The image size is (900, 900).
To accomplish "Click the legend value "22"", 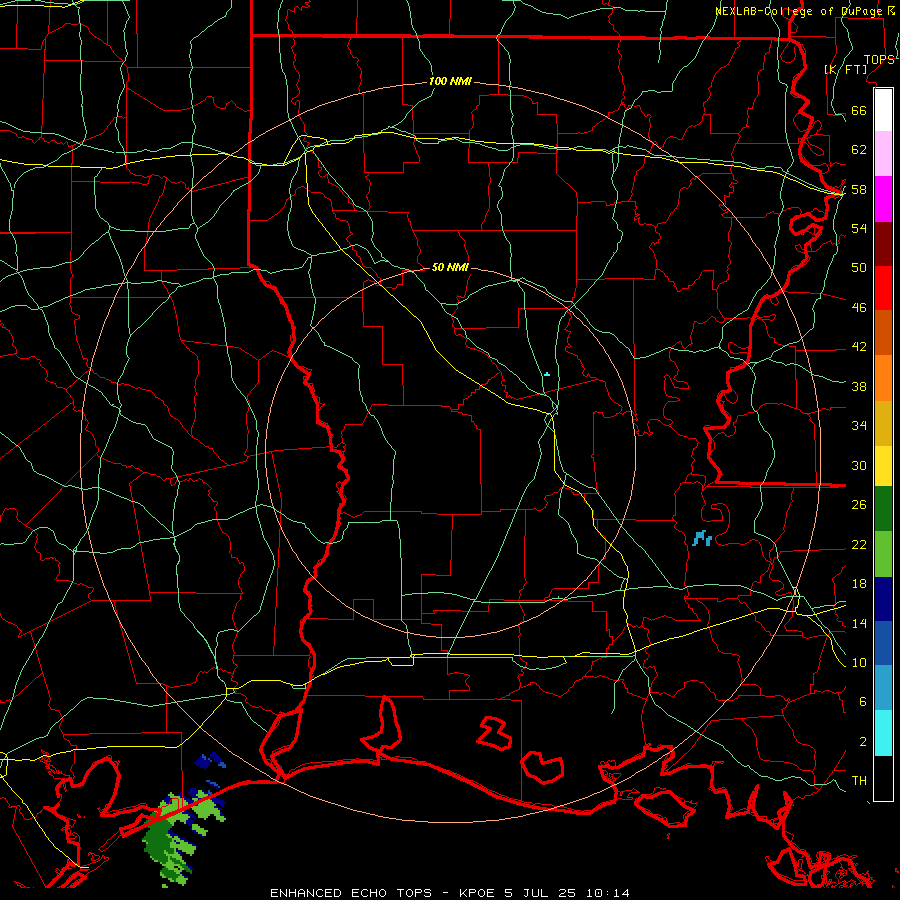I will coord(859,544).
